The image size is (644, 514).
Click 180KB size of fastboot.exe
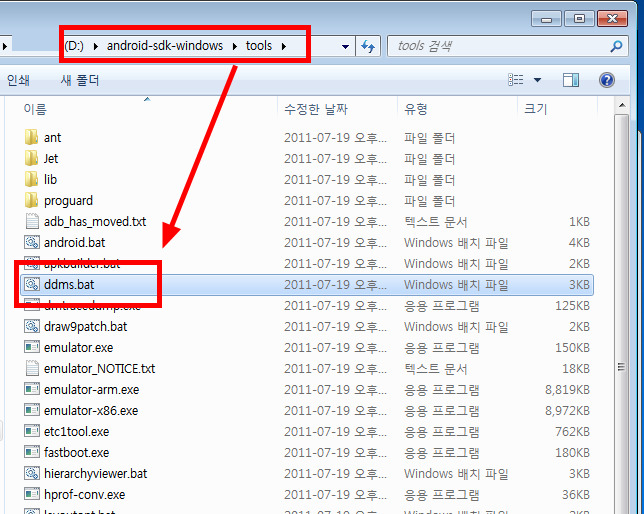point(573,452)
